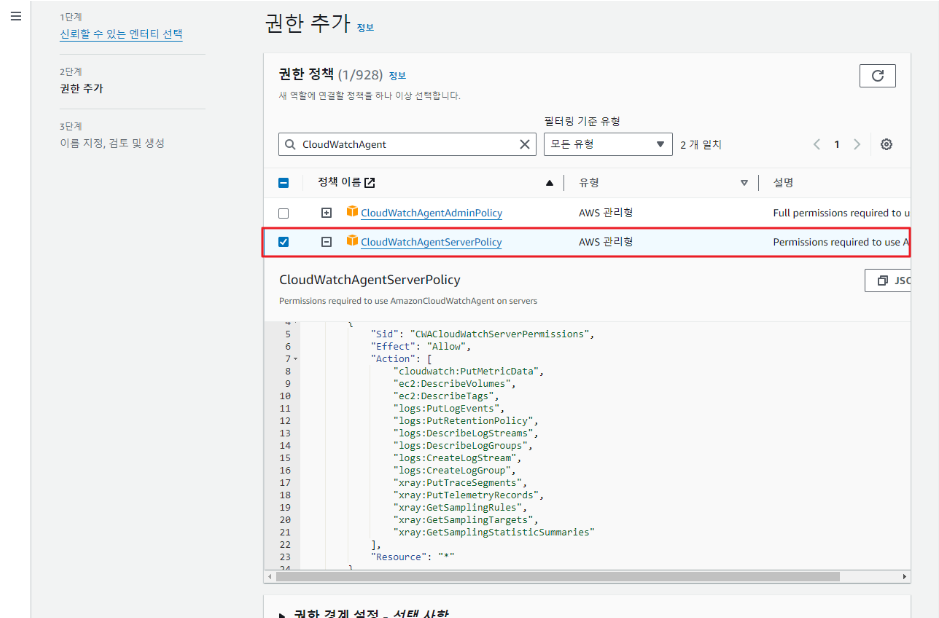Click "logs:PutLogEvents" line in JSON
This screenshot has width=939, height=618.
tap(449, 408)
